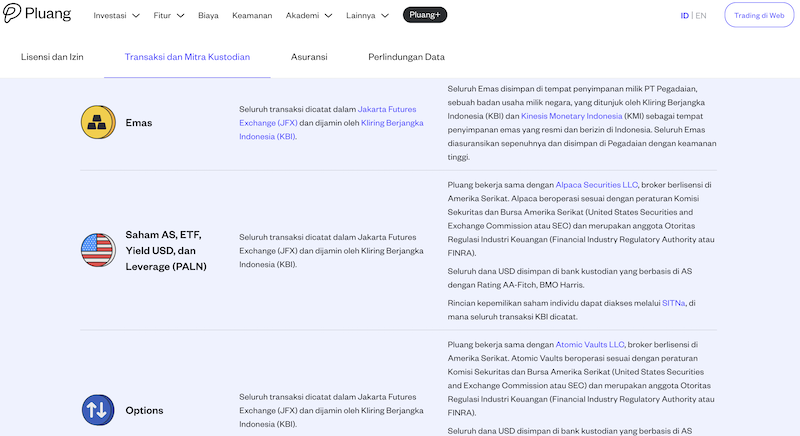
Task: Open the Keamanan menu item
Action: coord(252,16)
